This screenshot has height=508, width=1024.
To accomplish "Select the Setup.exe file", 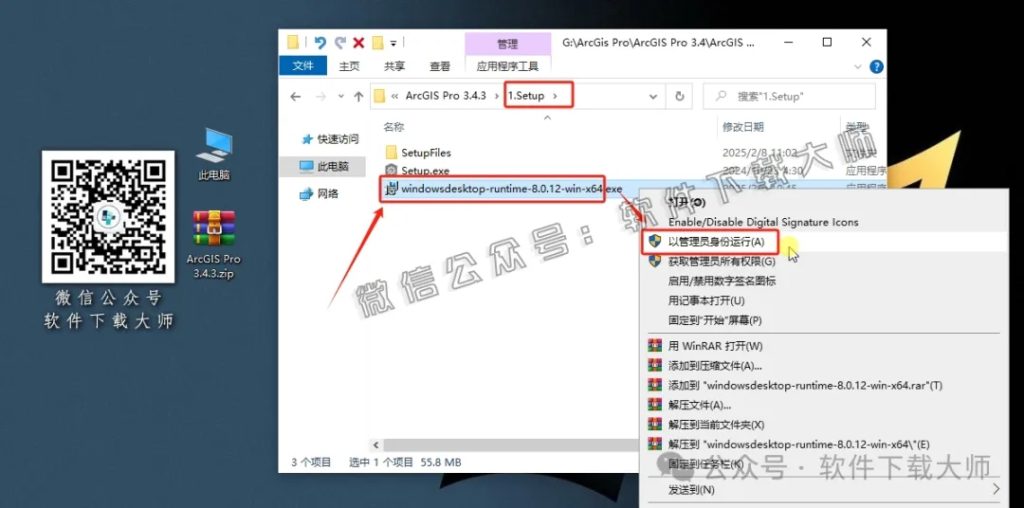I will click(425, 171).
